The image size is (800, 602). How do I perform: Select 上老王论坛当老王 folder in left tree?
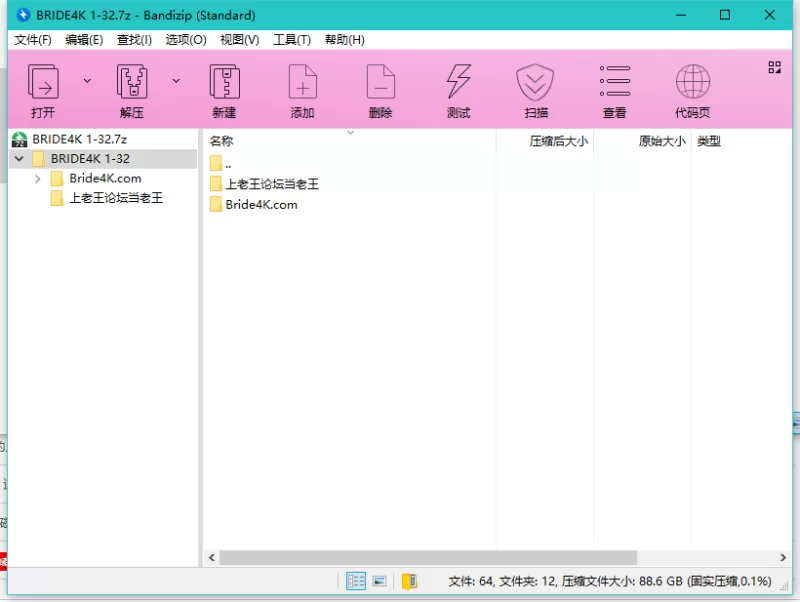click(116, 197)
